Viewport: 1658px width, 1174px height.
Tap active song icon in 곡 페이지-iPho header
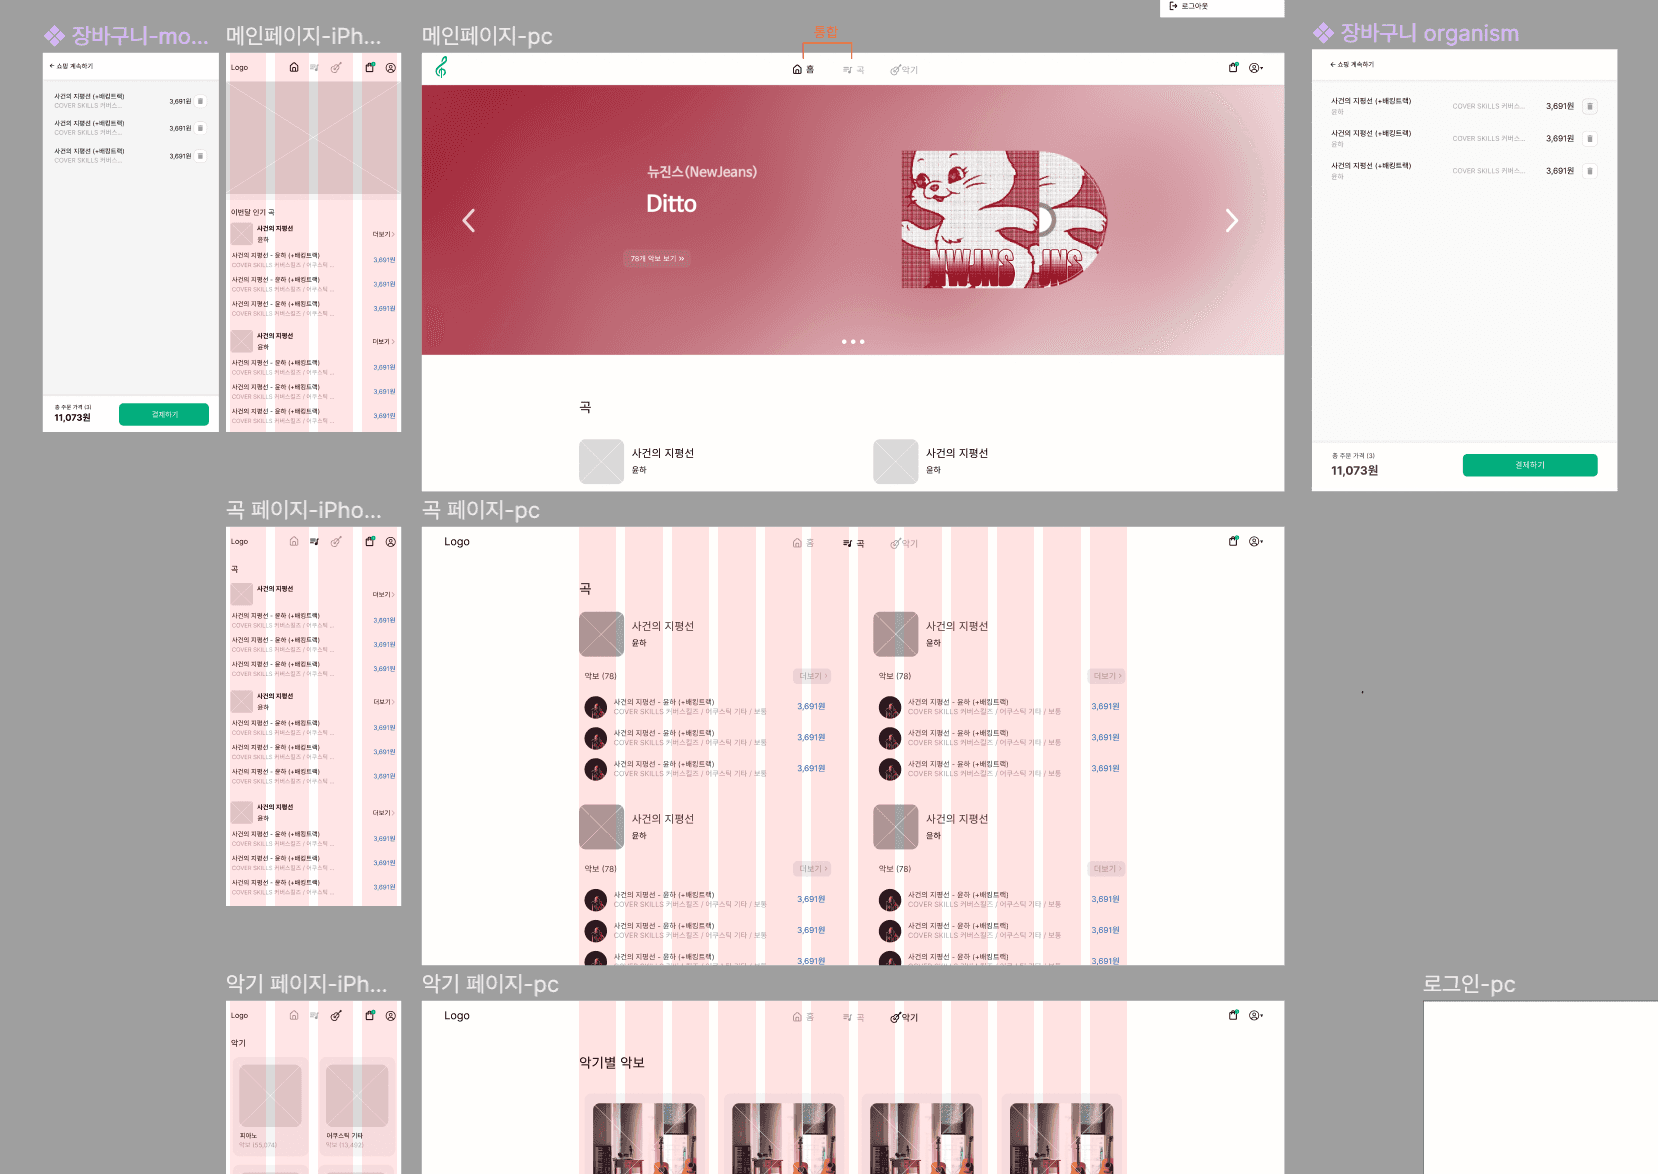coord(314,542)
